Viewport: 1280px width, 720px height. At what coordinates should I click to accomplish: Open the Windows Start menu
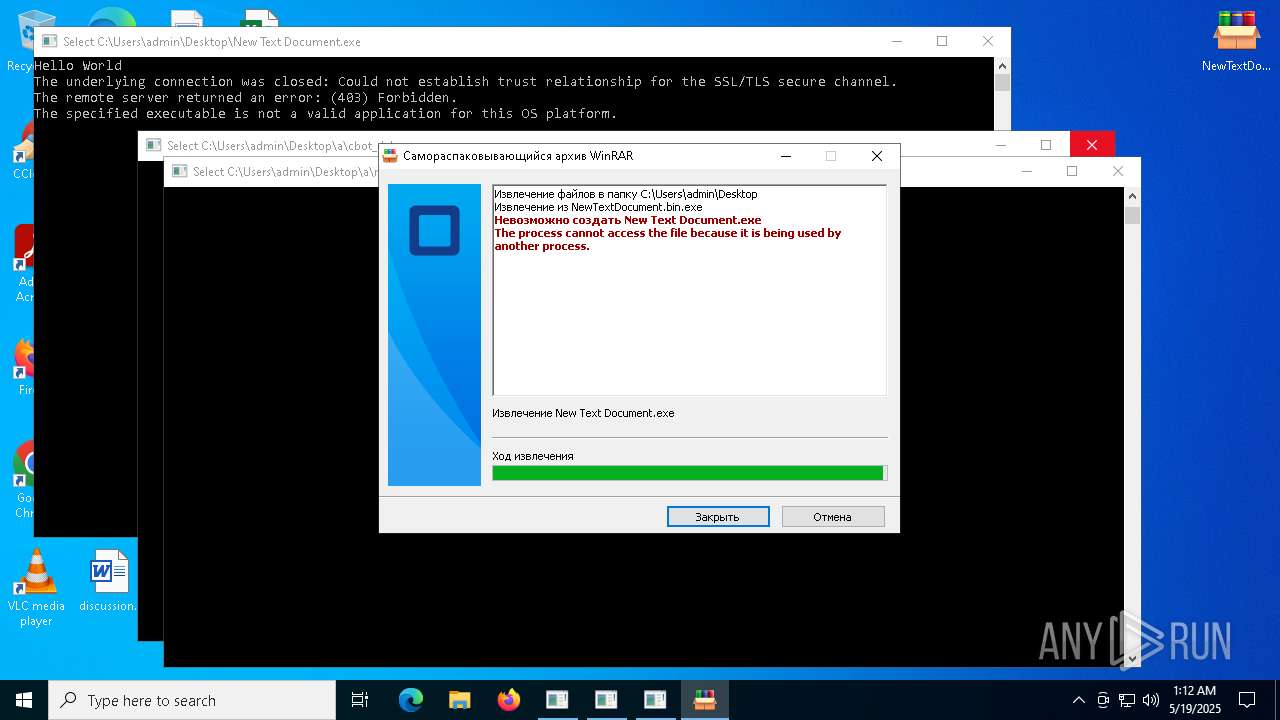coord(24,700)
